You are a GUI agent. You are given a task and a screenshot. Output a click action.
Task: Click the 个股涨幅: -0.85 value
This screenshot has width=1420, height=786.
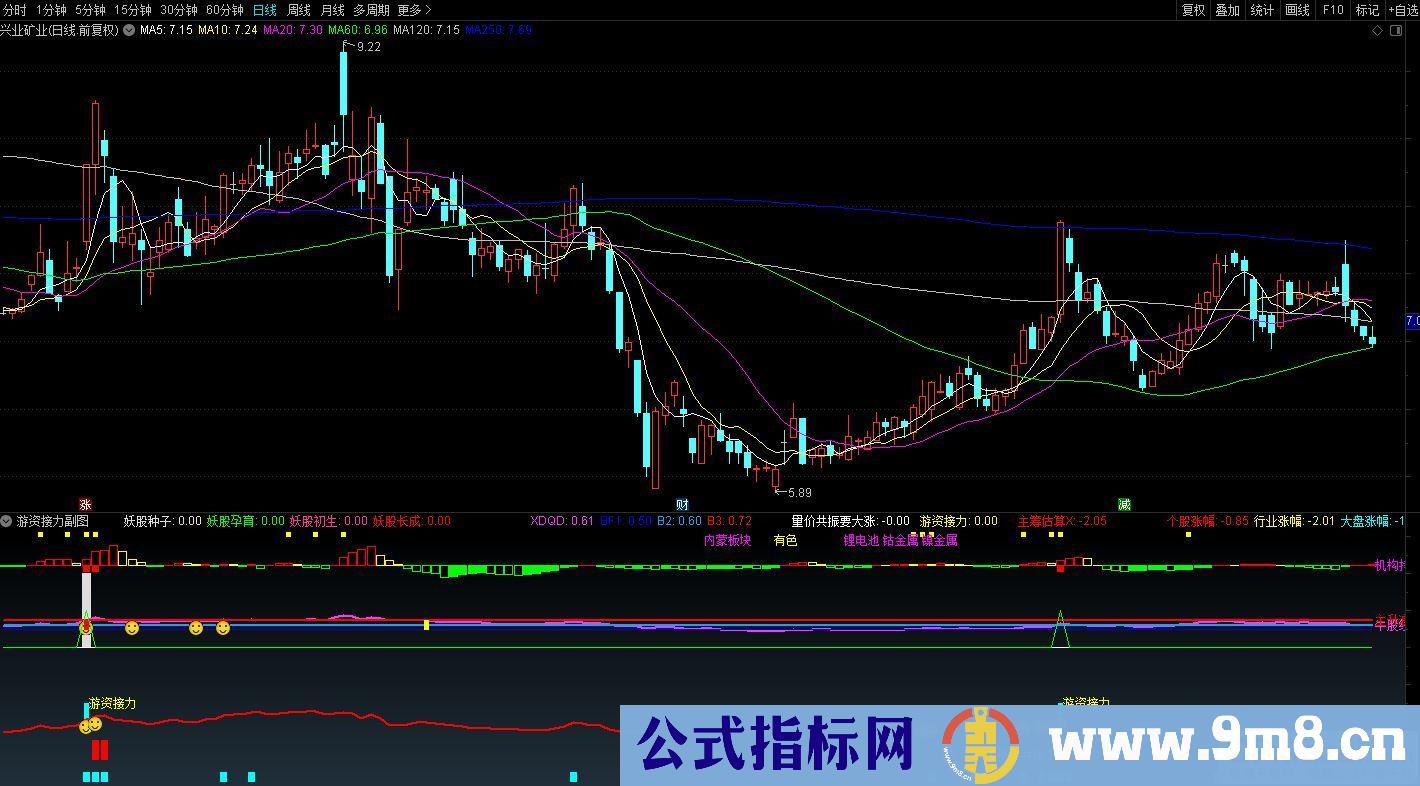point(1207,521)
